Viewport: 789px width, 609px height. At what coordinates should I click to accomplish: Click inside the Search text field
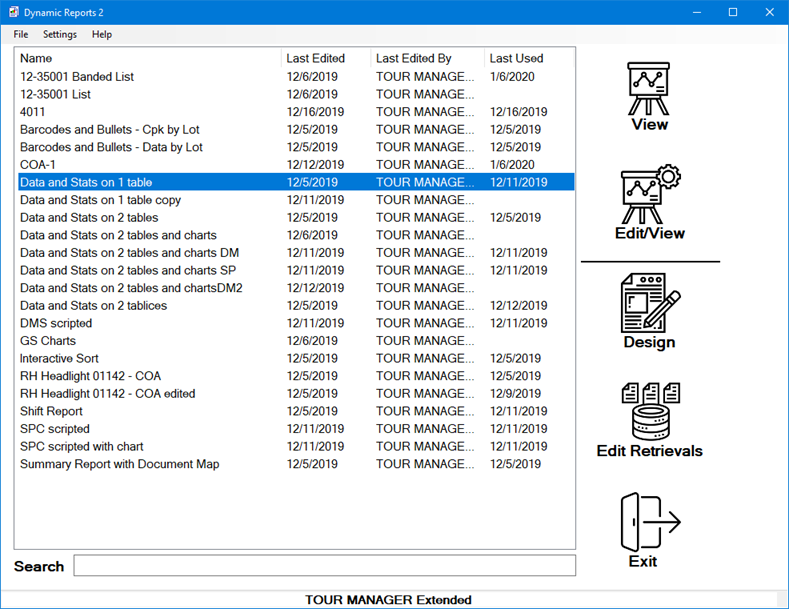click(324, 566)
